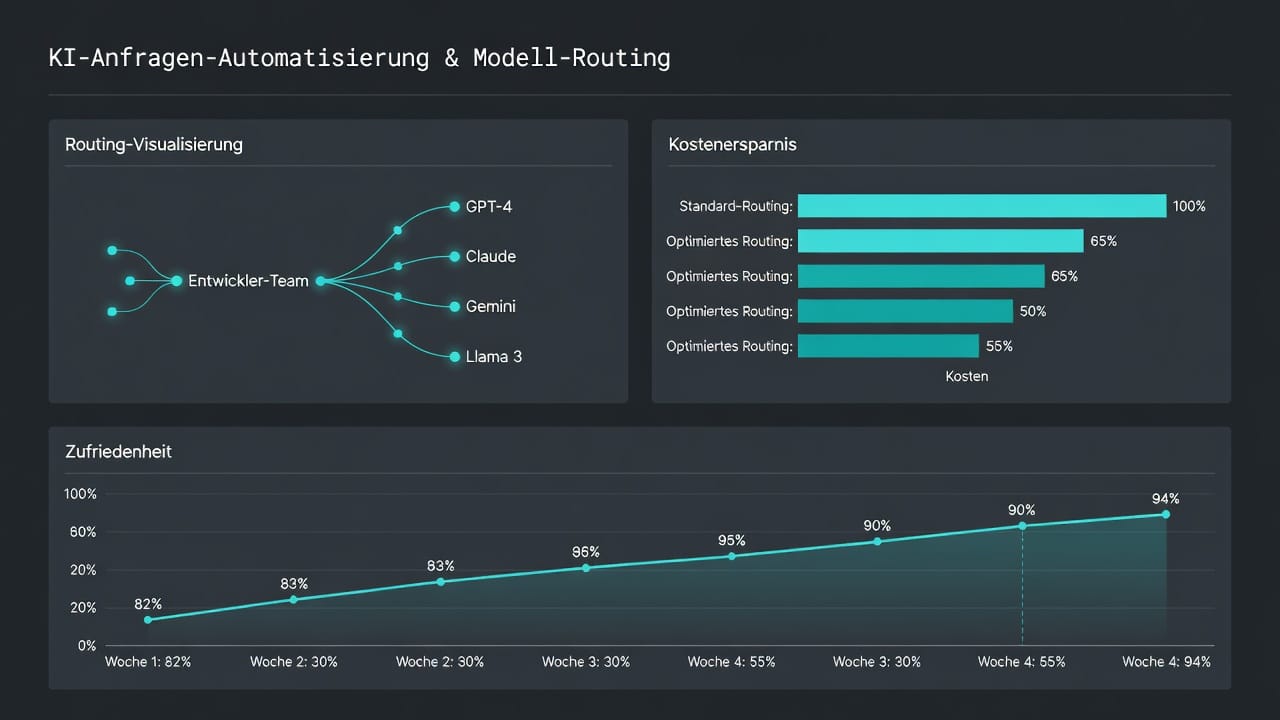The image size is (1280, 720).
Task: Select the Gemini model node
Action: (x=455, y=306)
